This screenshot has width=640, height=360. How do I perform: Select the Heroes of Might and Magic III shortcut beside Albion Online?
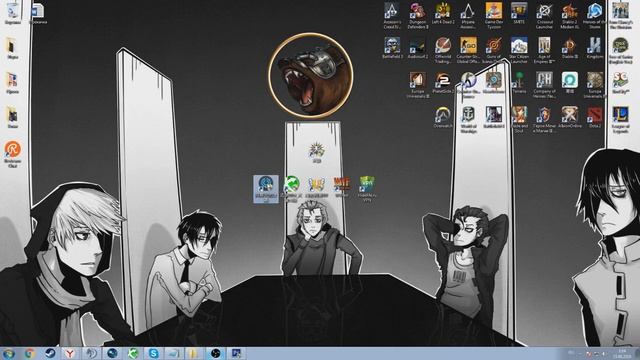click(544, 120)
